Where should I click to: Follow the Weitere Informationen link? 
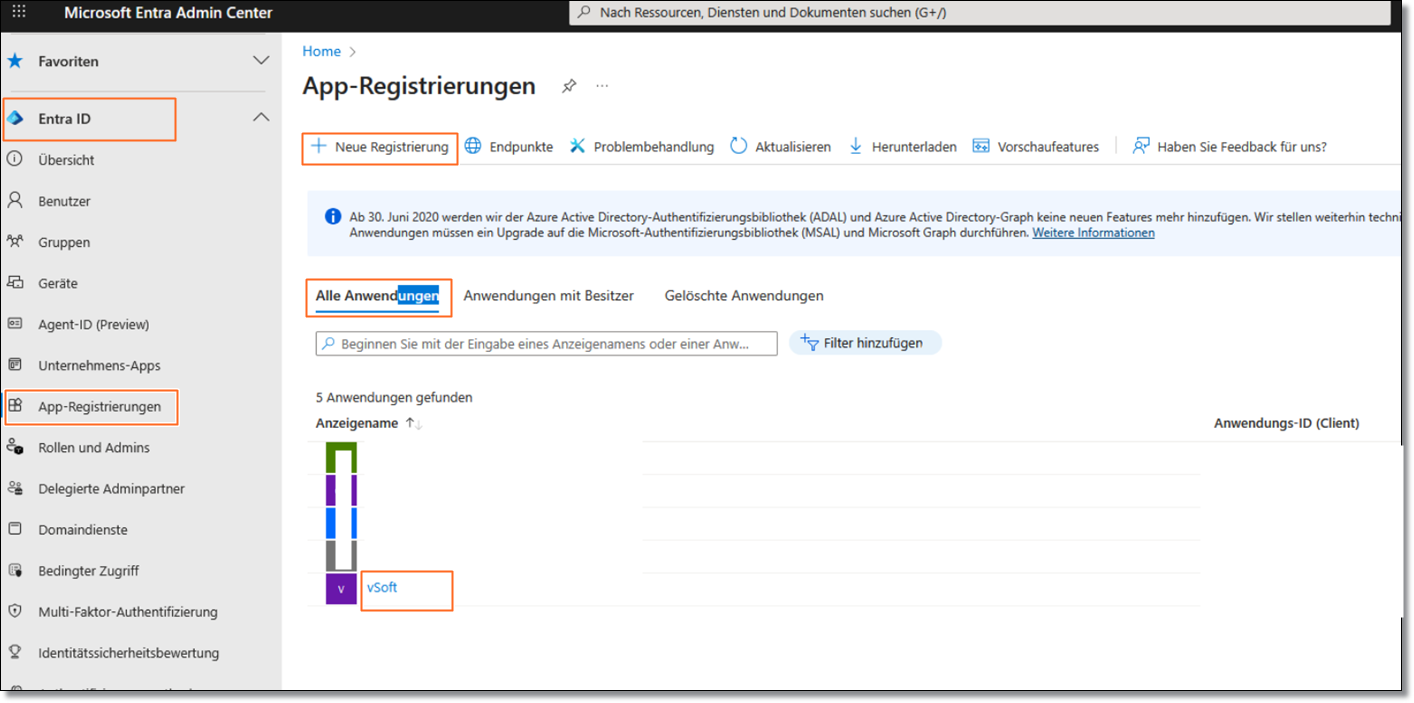coord(1093,232)
